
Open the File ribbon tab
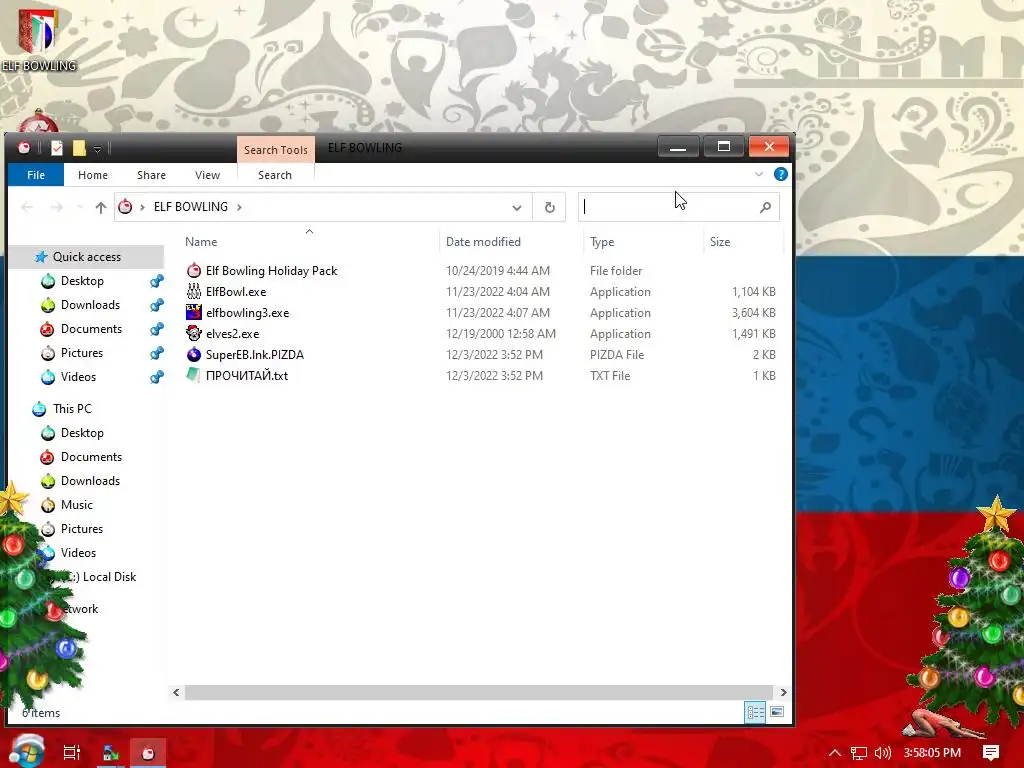36,175
